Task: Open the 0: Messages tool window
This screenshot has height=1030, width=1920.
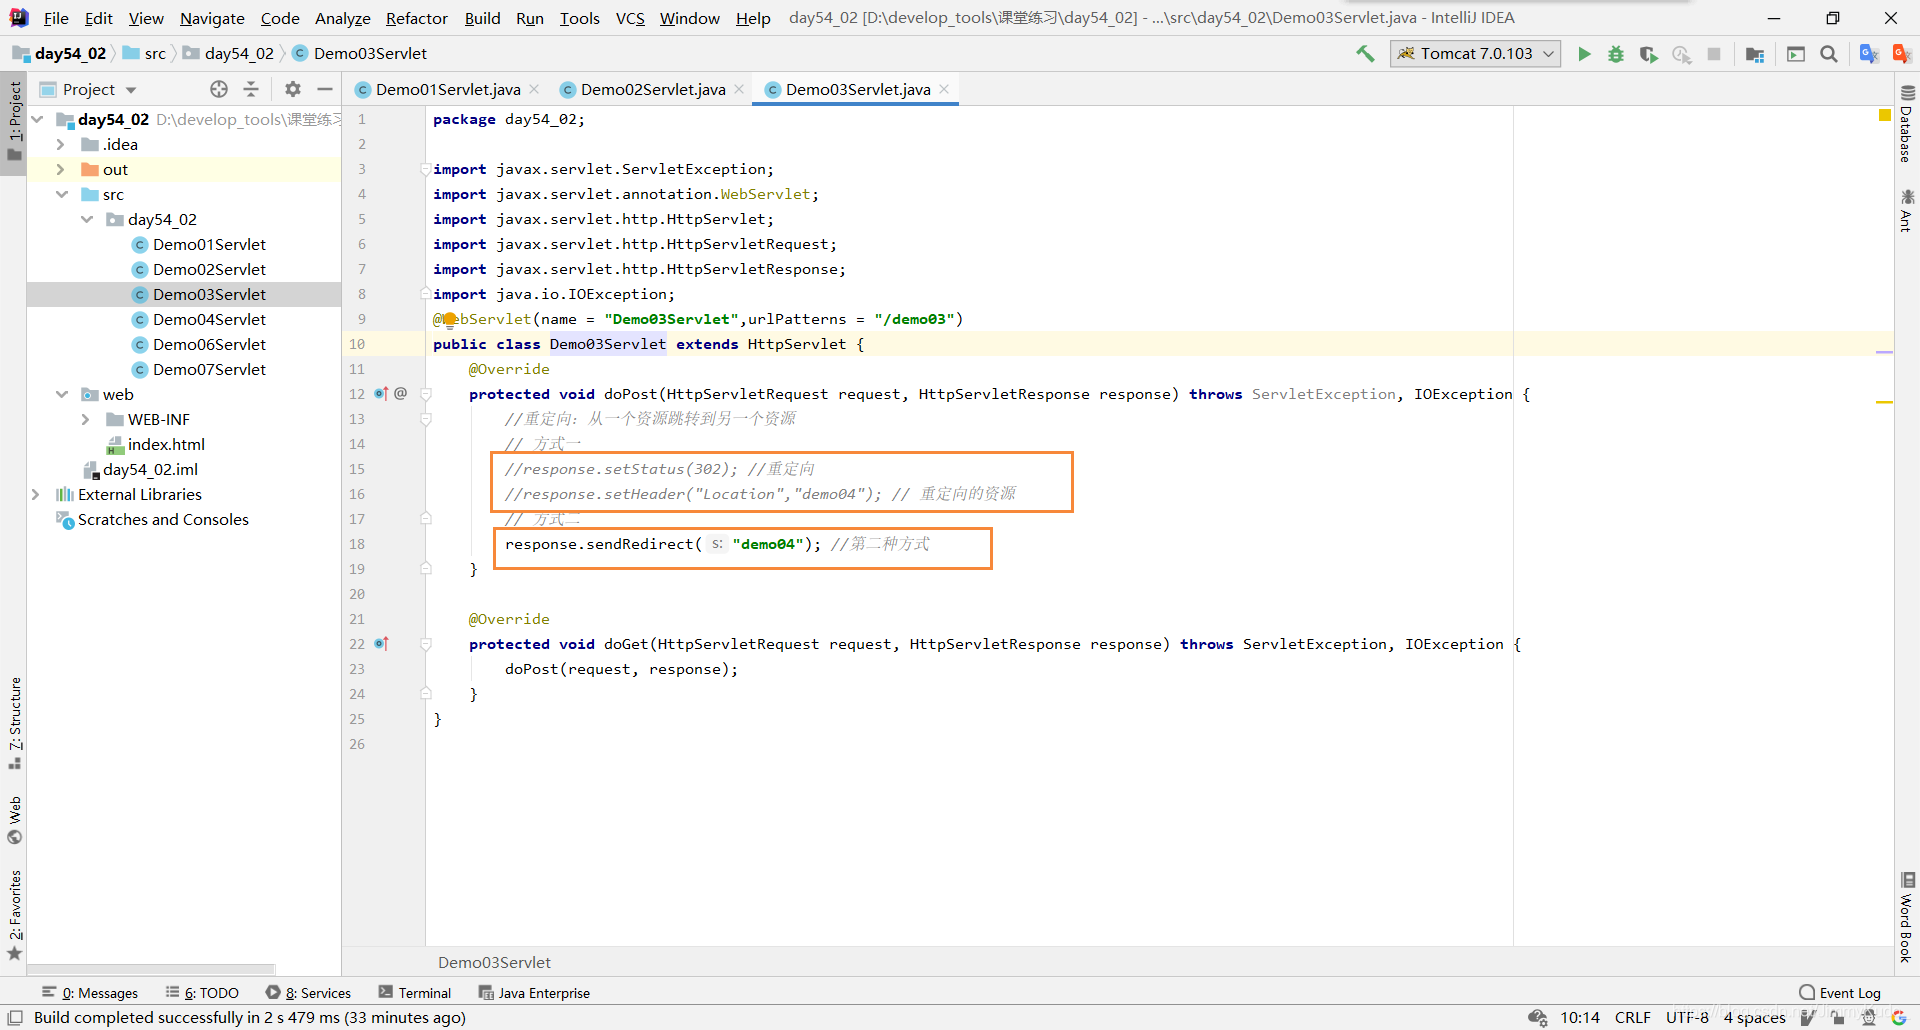Action: point(90,993)
